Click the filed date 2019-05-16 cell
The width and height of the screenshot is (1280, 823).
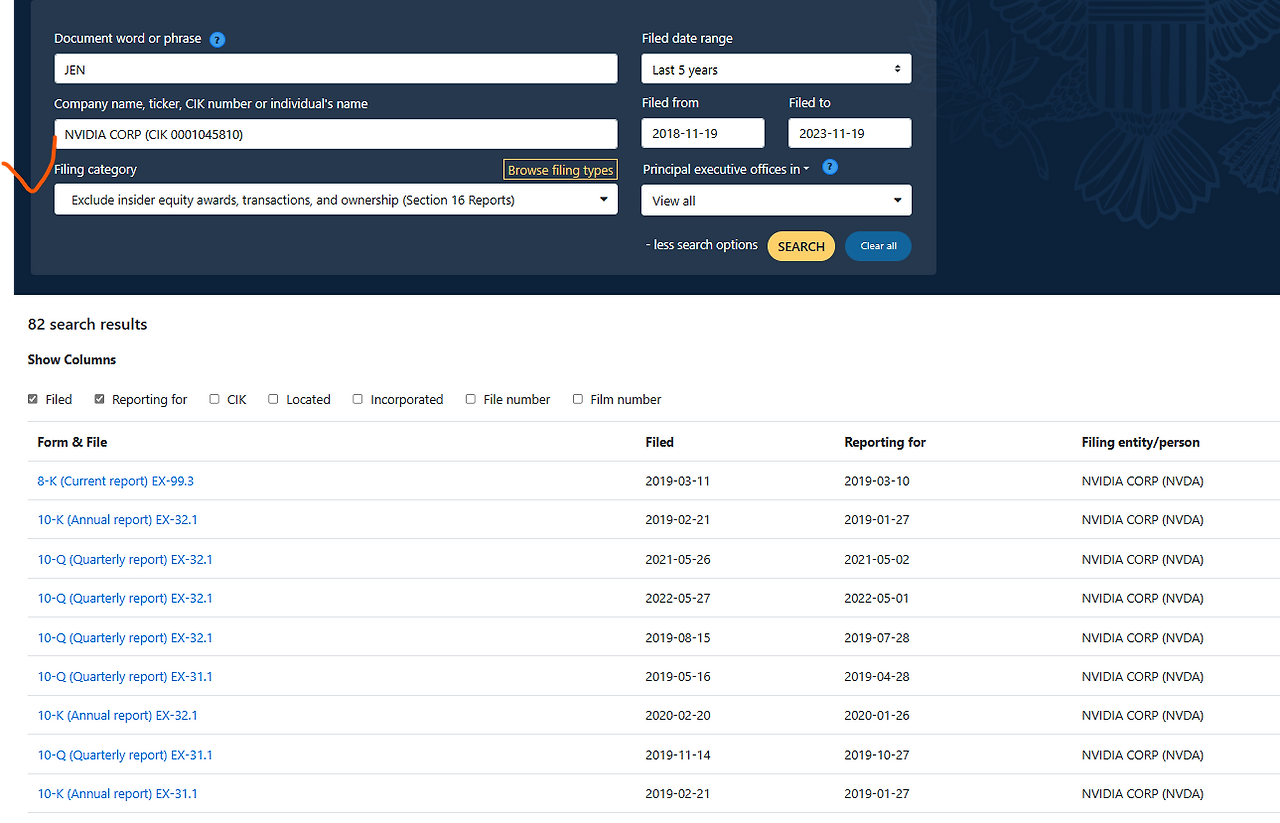(678, 677)
